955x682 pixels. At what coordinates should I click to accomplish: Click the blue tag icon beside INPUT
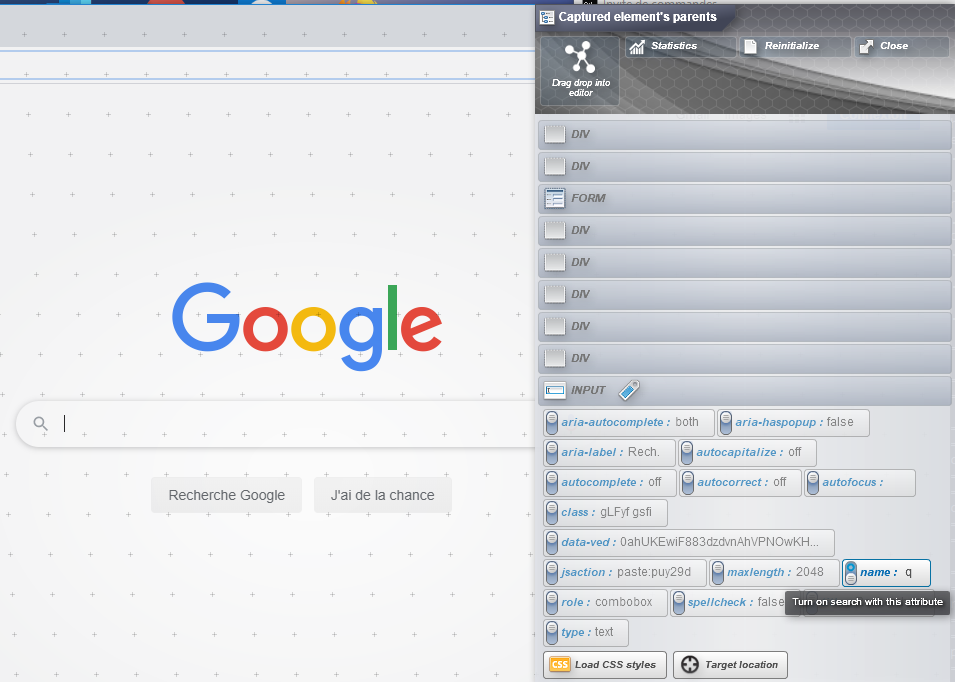(x=629, y=390)
